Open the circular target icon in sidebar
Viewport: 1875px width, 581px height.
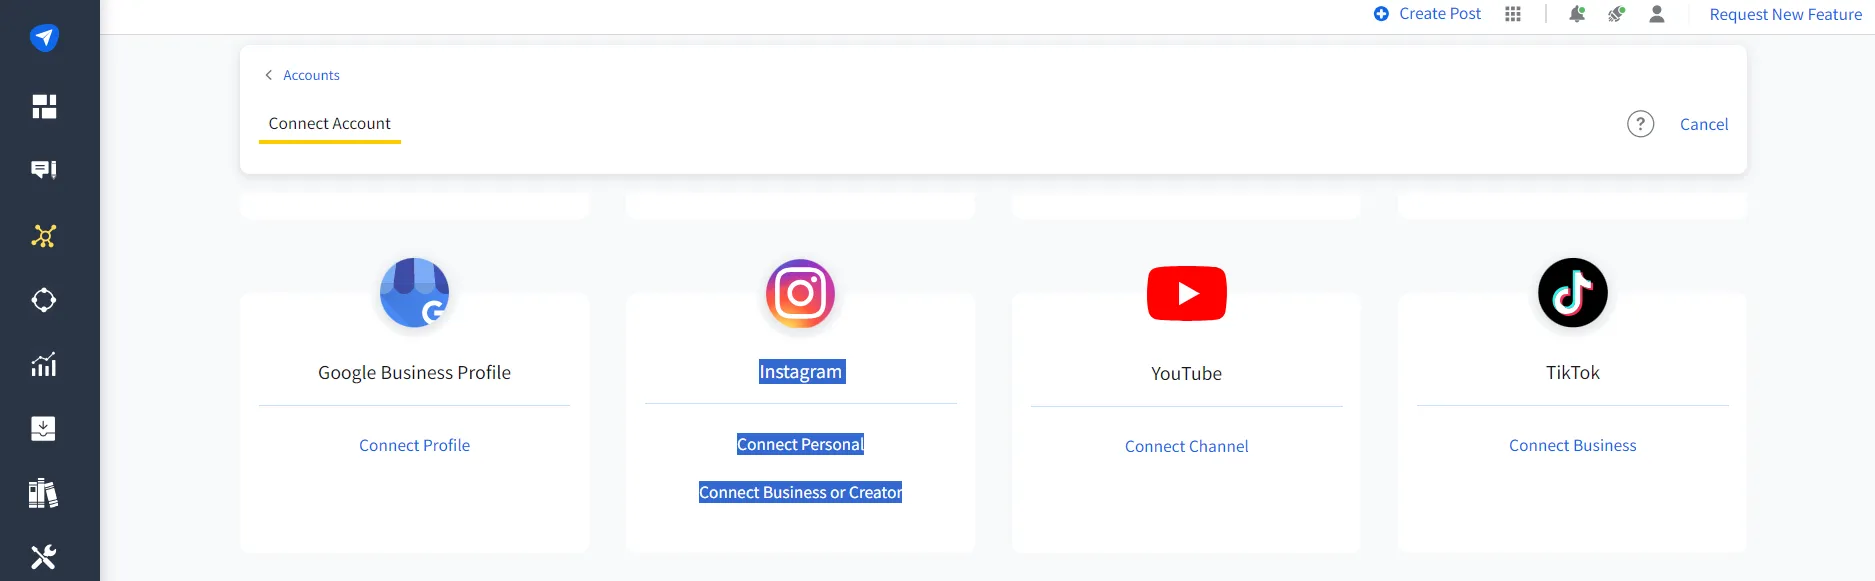click(x=44, y=300)
